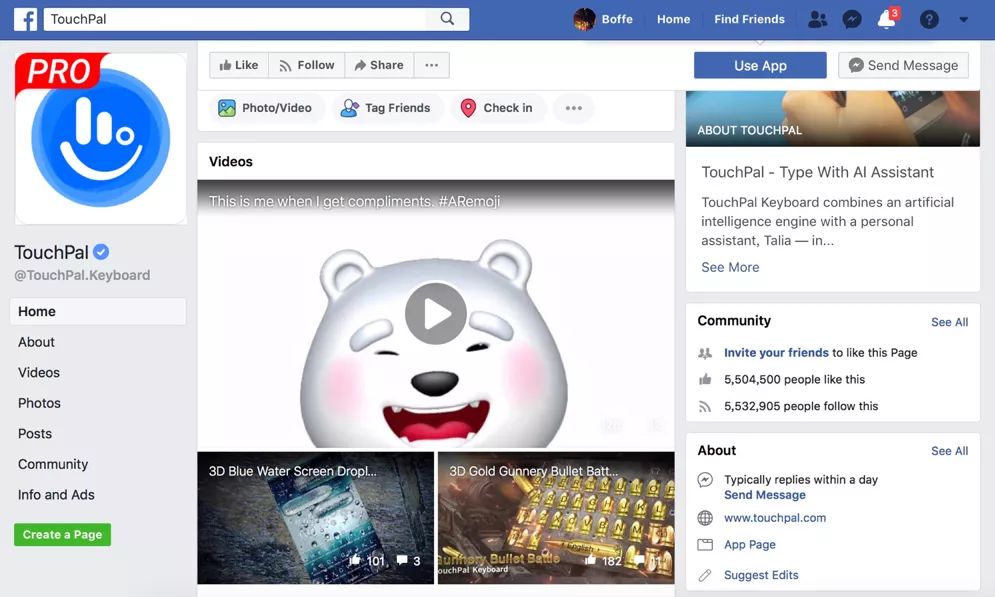This screenshot has height=597, width=995.
Task: Open the 3D Blue Water Screen video thumbnail
Action: point(315,518)
